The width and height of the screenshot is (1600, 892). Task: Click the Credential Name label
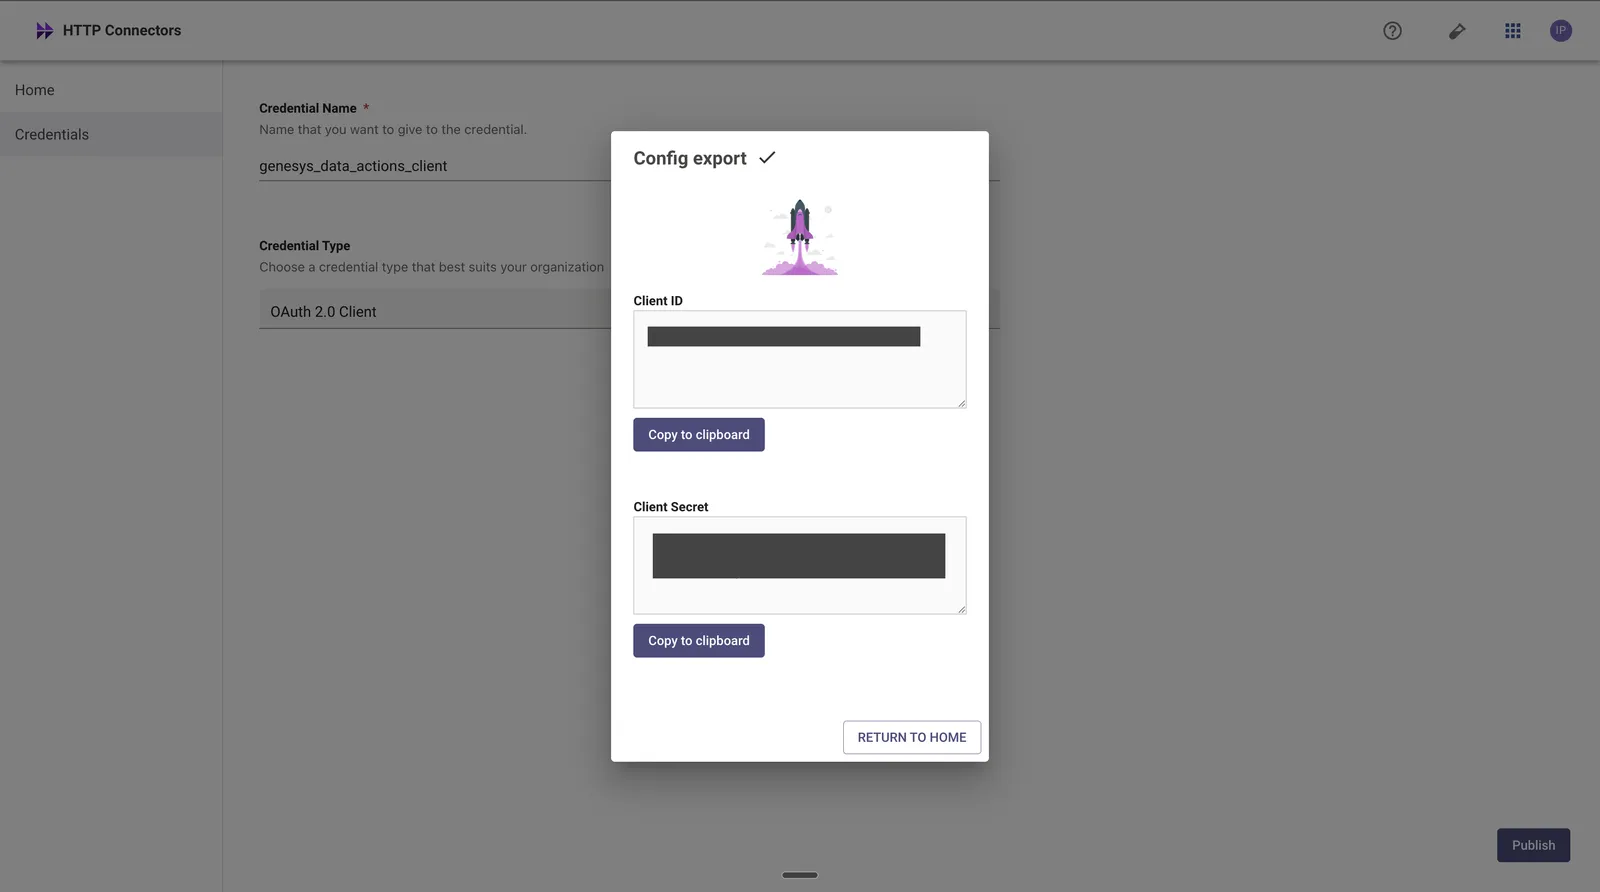point(308,108)
